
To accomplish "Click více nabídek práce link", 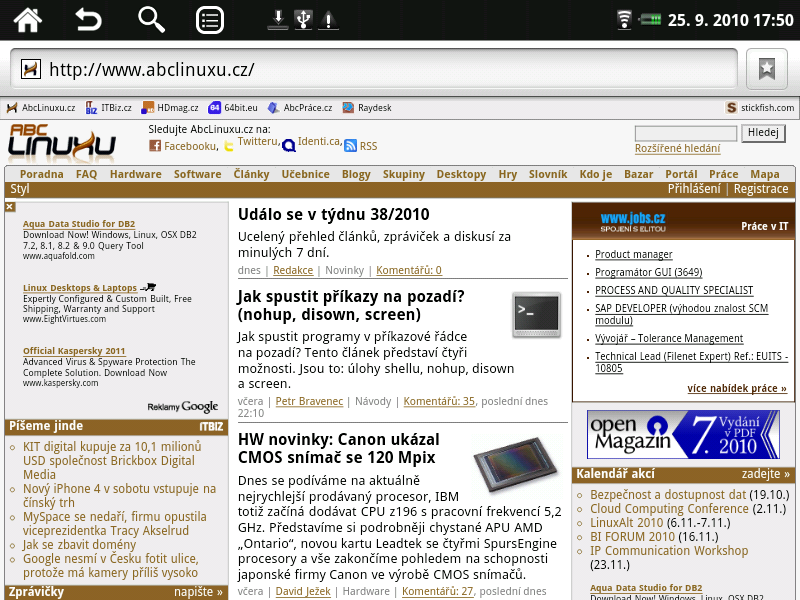I will pyautogui.click(x=737, y=389).
